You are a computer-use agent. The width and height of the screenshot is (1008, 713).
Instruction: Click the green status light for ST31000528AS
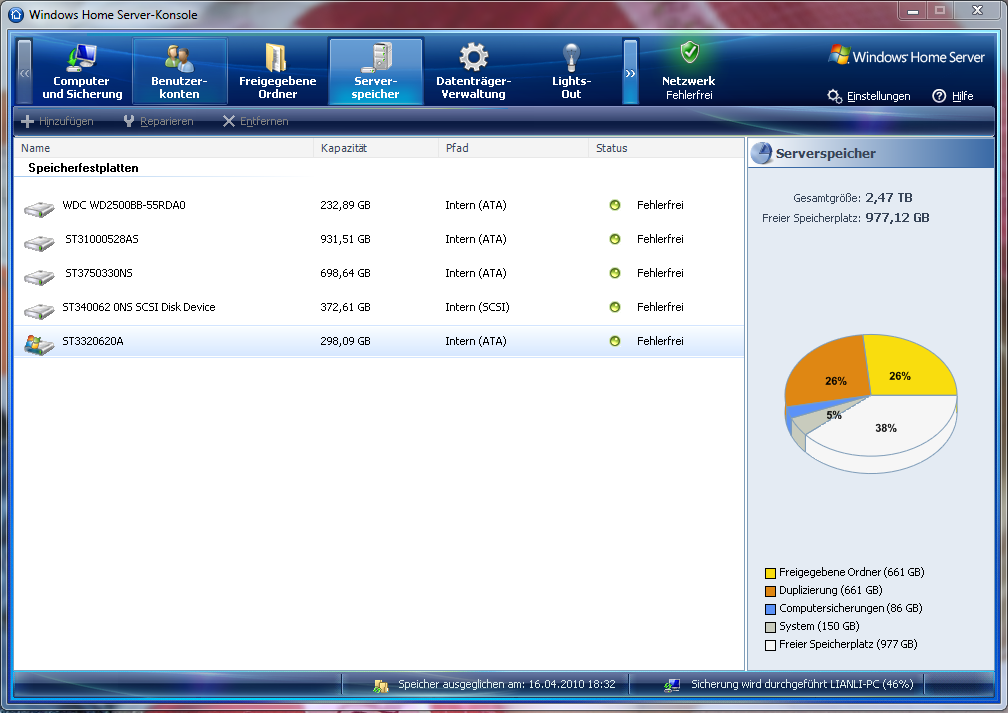click(615, 239)
